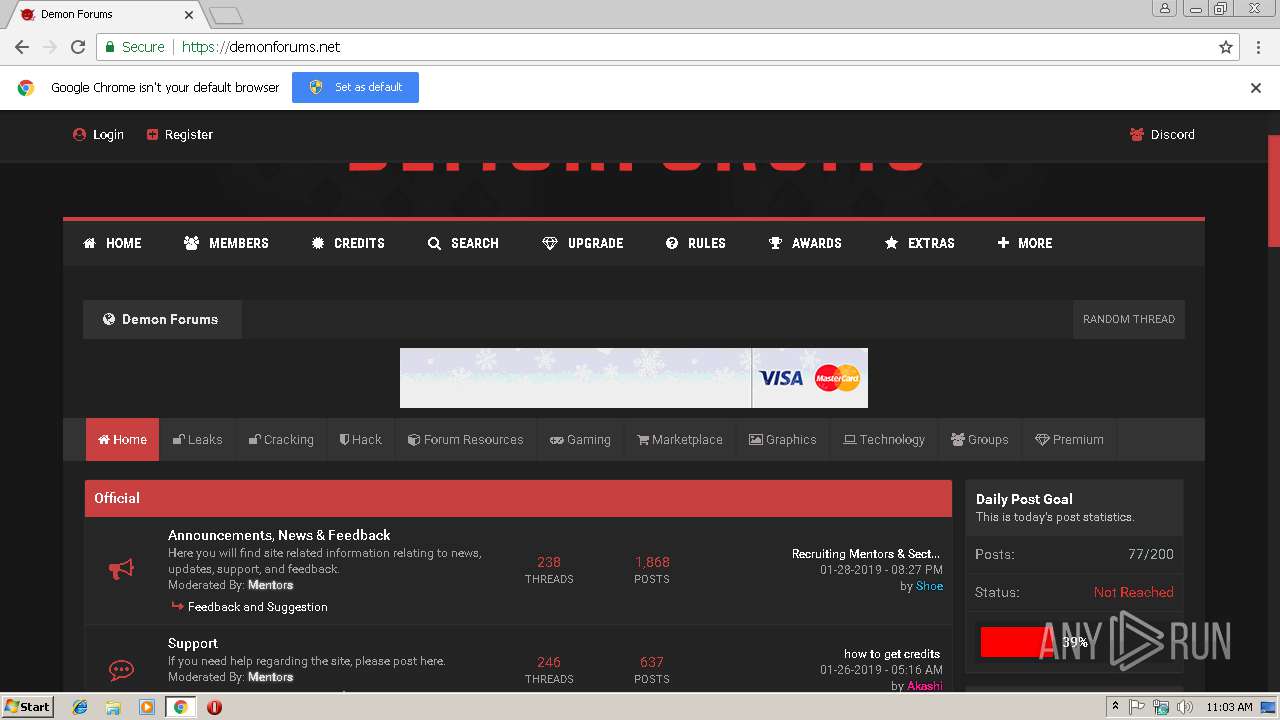This screenshot has height=720, width=1280.
Task: Launch Internet Explorer from taskbar
Action: (80, 707)
